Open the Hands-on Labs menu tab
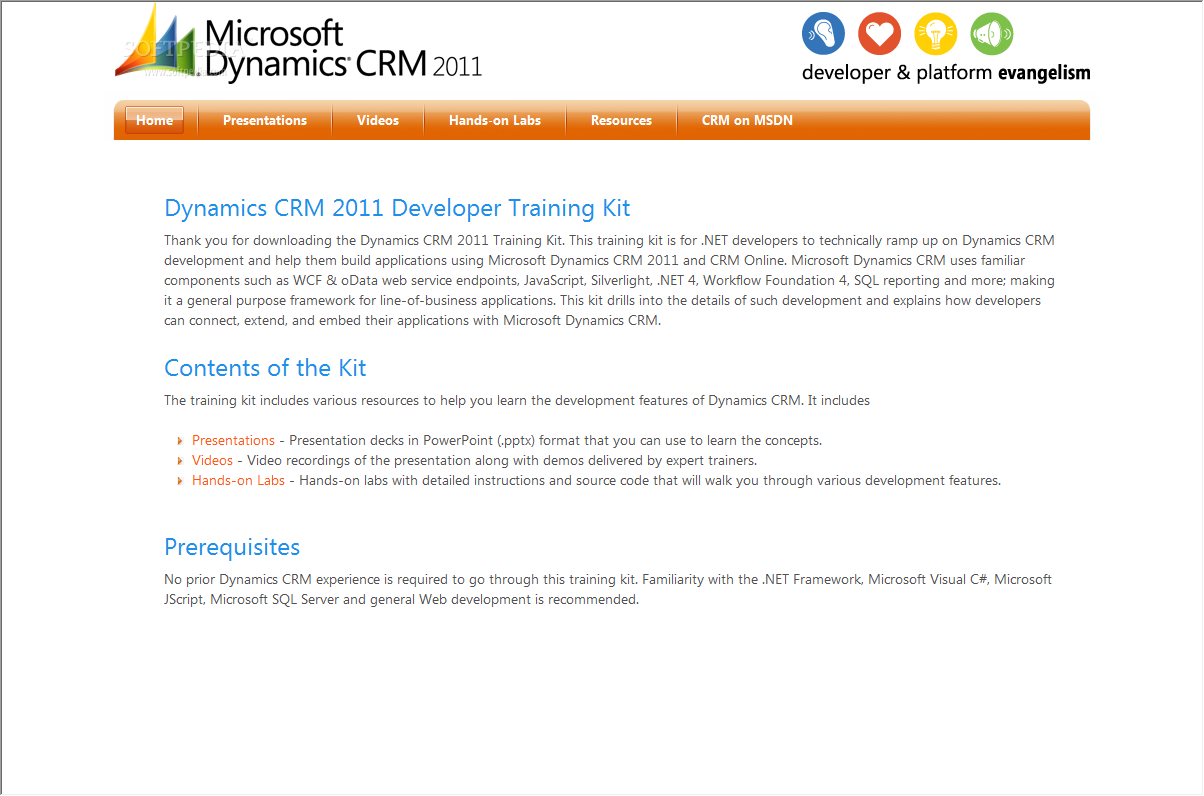Screen dimensions: 1204x796 click(495, 120)
